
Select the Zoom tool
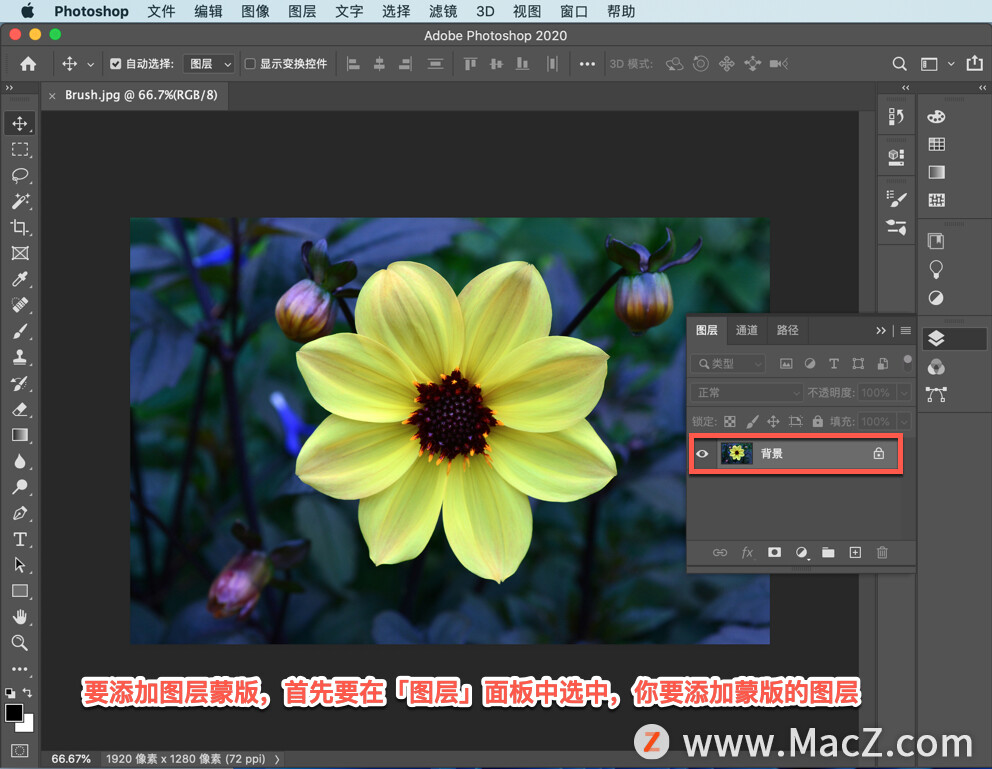tap(20, 643)
